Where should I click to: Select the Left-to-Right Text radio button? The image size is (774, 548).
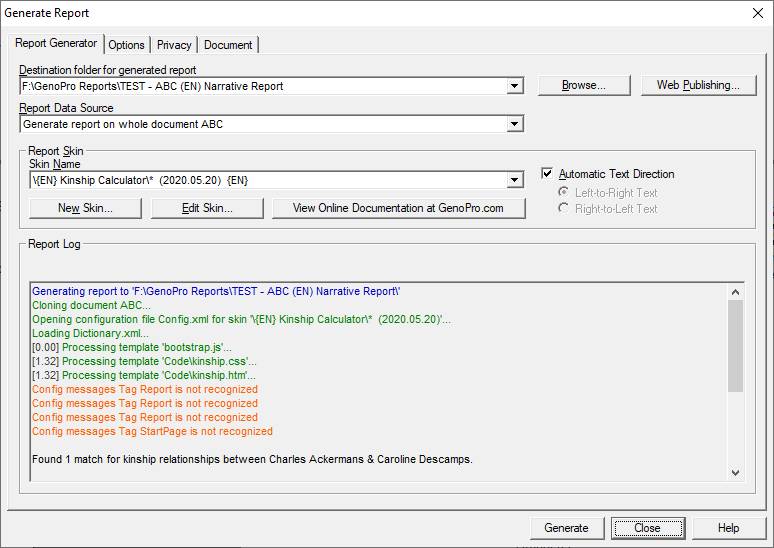point(563,192)
